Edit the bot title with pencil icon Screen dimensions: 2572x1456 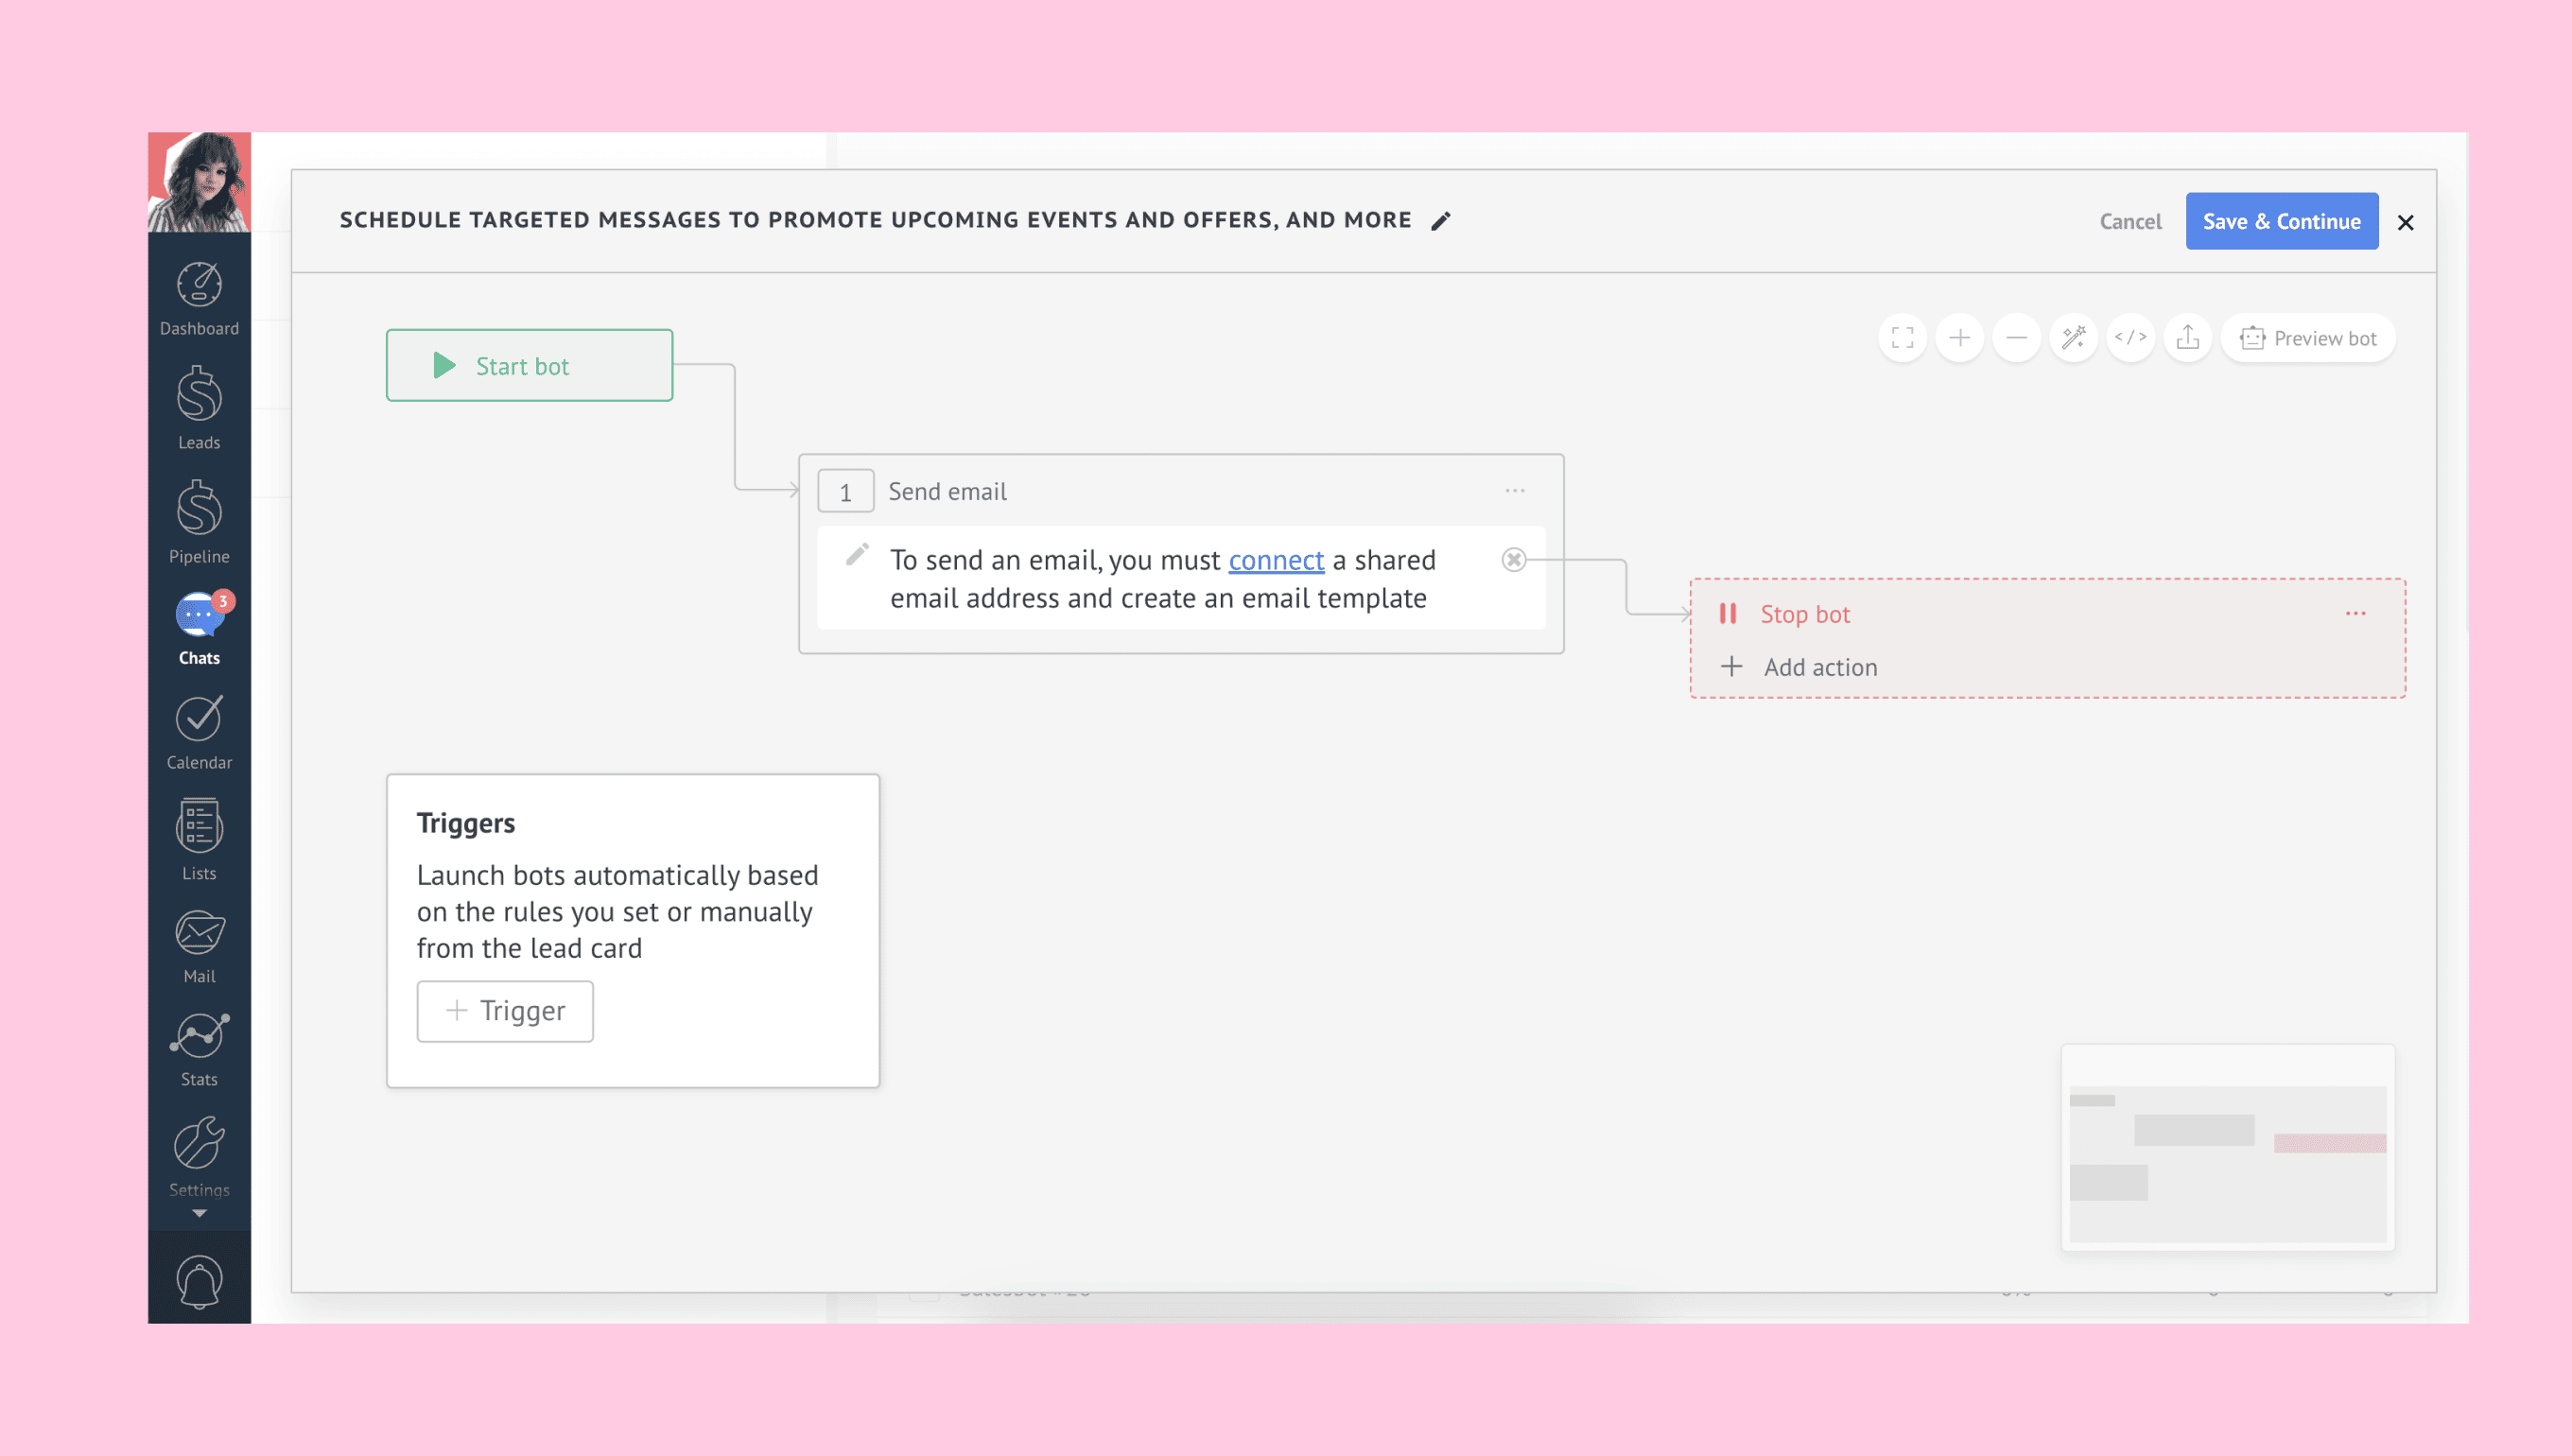click(1441, 221)
